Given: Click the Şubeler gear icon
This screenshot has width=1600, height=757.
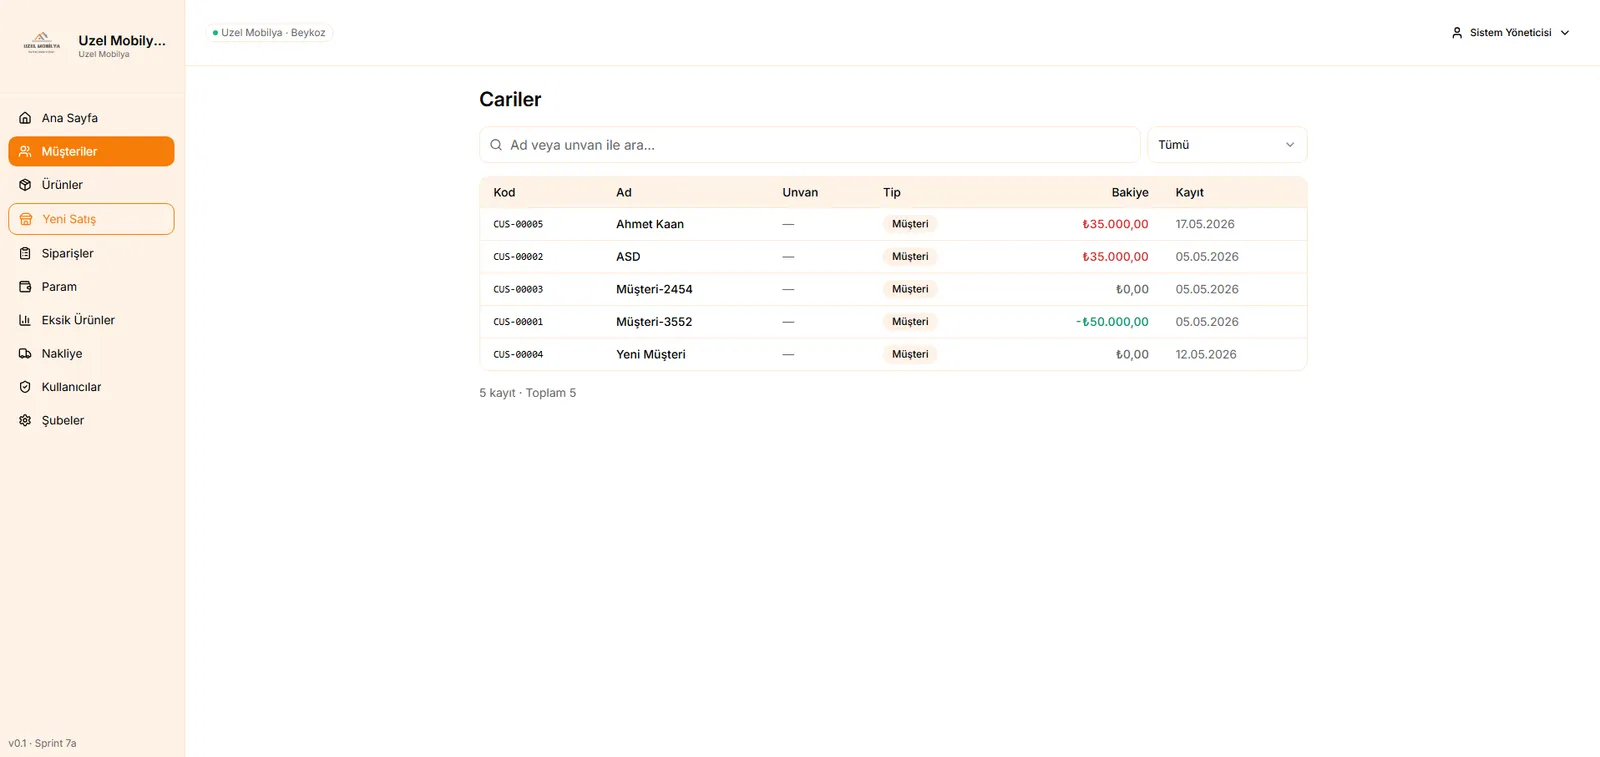Looking at the screenshot, I should point(25,421).
